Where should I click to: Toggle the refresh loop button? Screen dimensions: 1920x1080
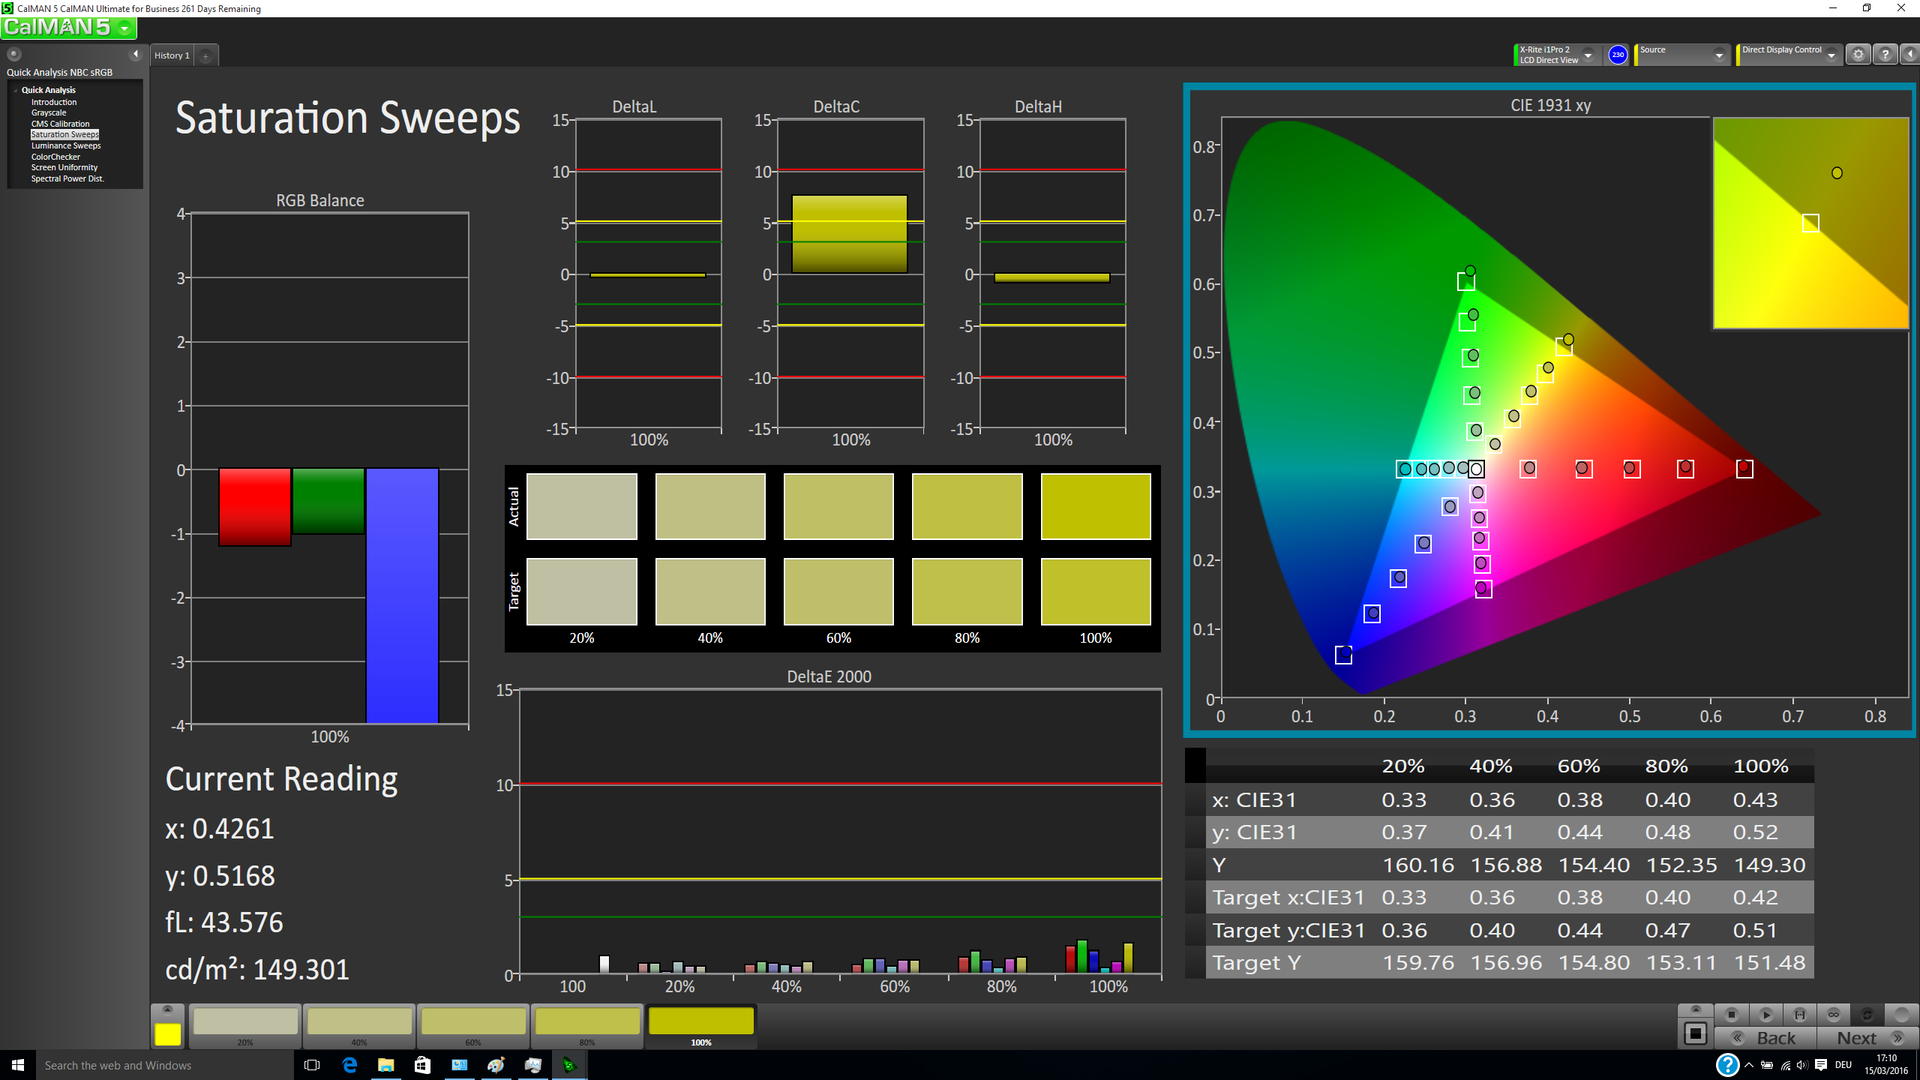[x=1866, y=1014]
